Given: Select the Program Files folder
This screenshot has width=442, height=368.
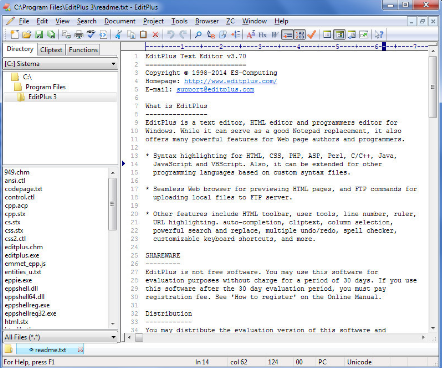Looking at the screenshot, I should click(x=45, y=87).
